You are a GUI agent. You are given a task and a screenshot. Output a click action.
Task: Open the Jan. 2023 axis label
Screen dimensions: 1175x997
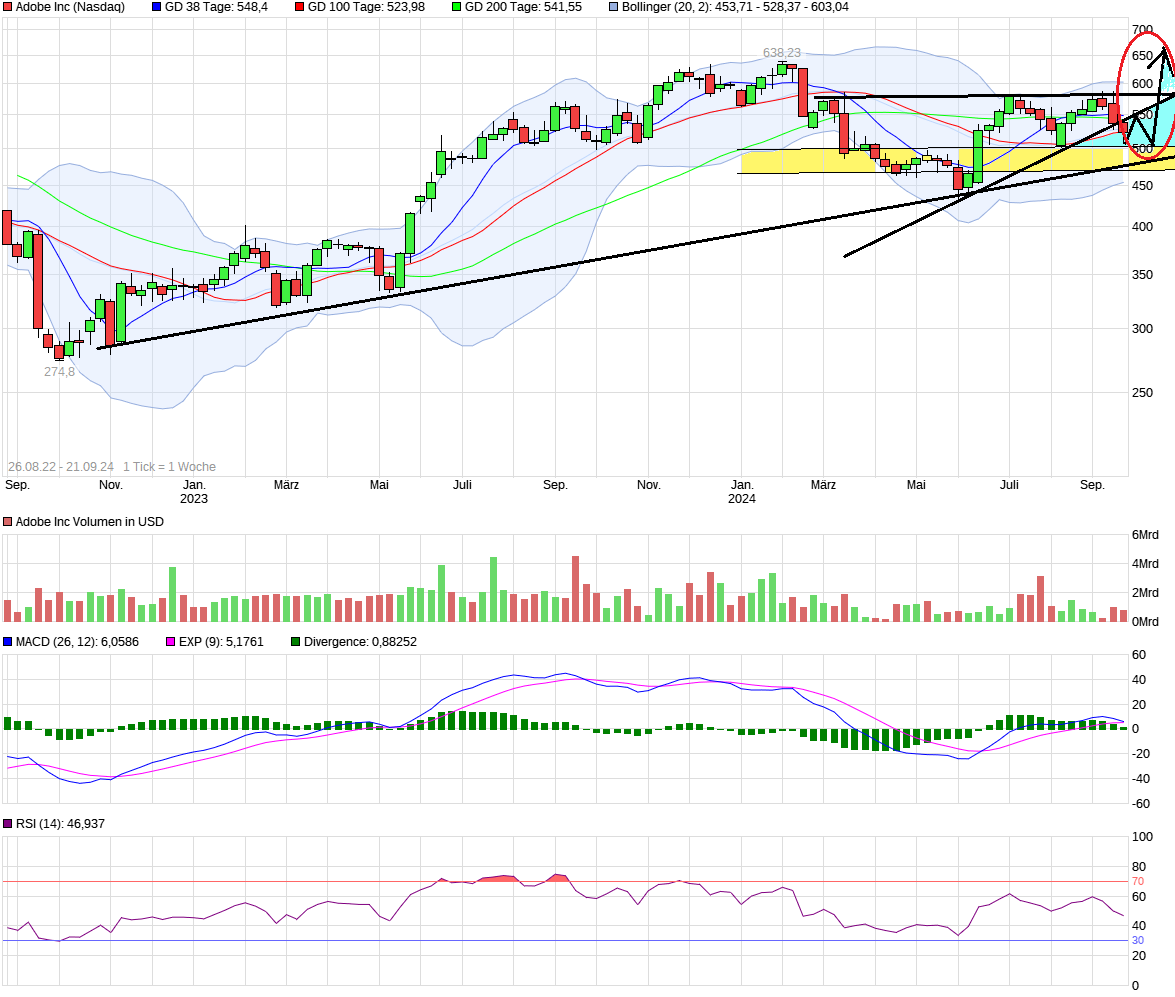[x=194, y=490]
